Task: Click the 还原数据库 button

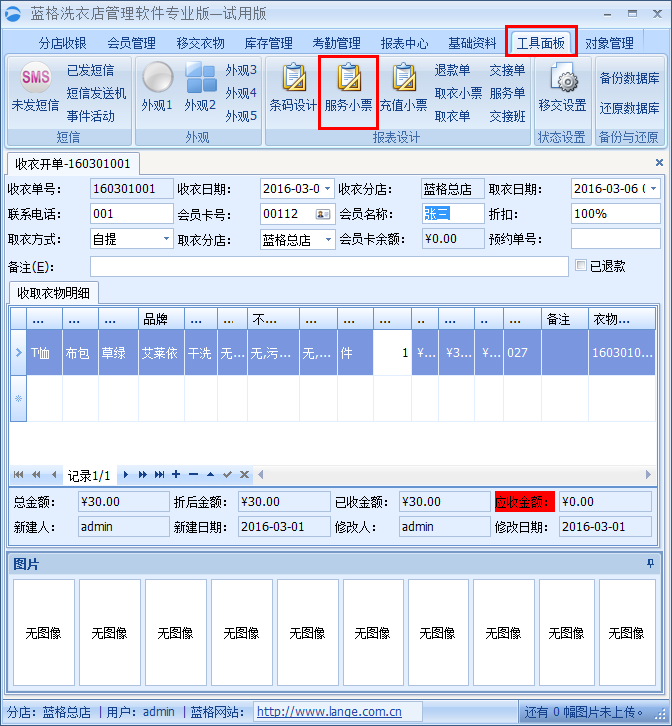Action: [629, 108]
